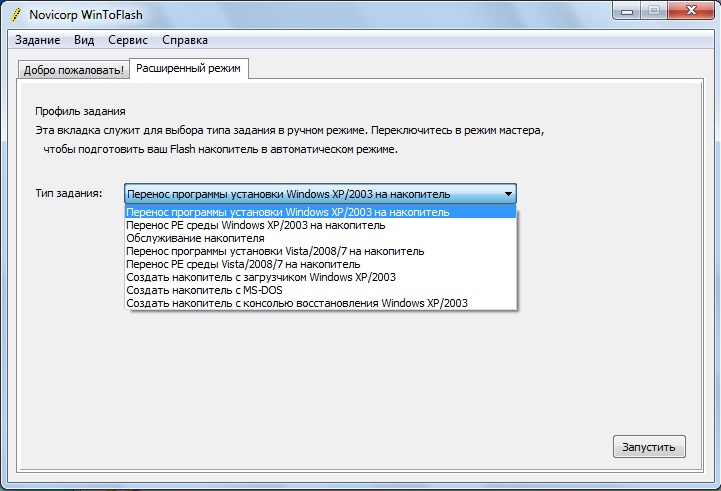This screenshot has width=721, height=491.
Task: Open the Задание menu
Action: click(37, 40)
